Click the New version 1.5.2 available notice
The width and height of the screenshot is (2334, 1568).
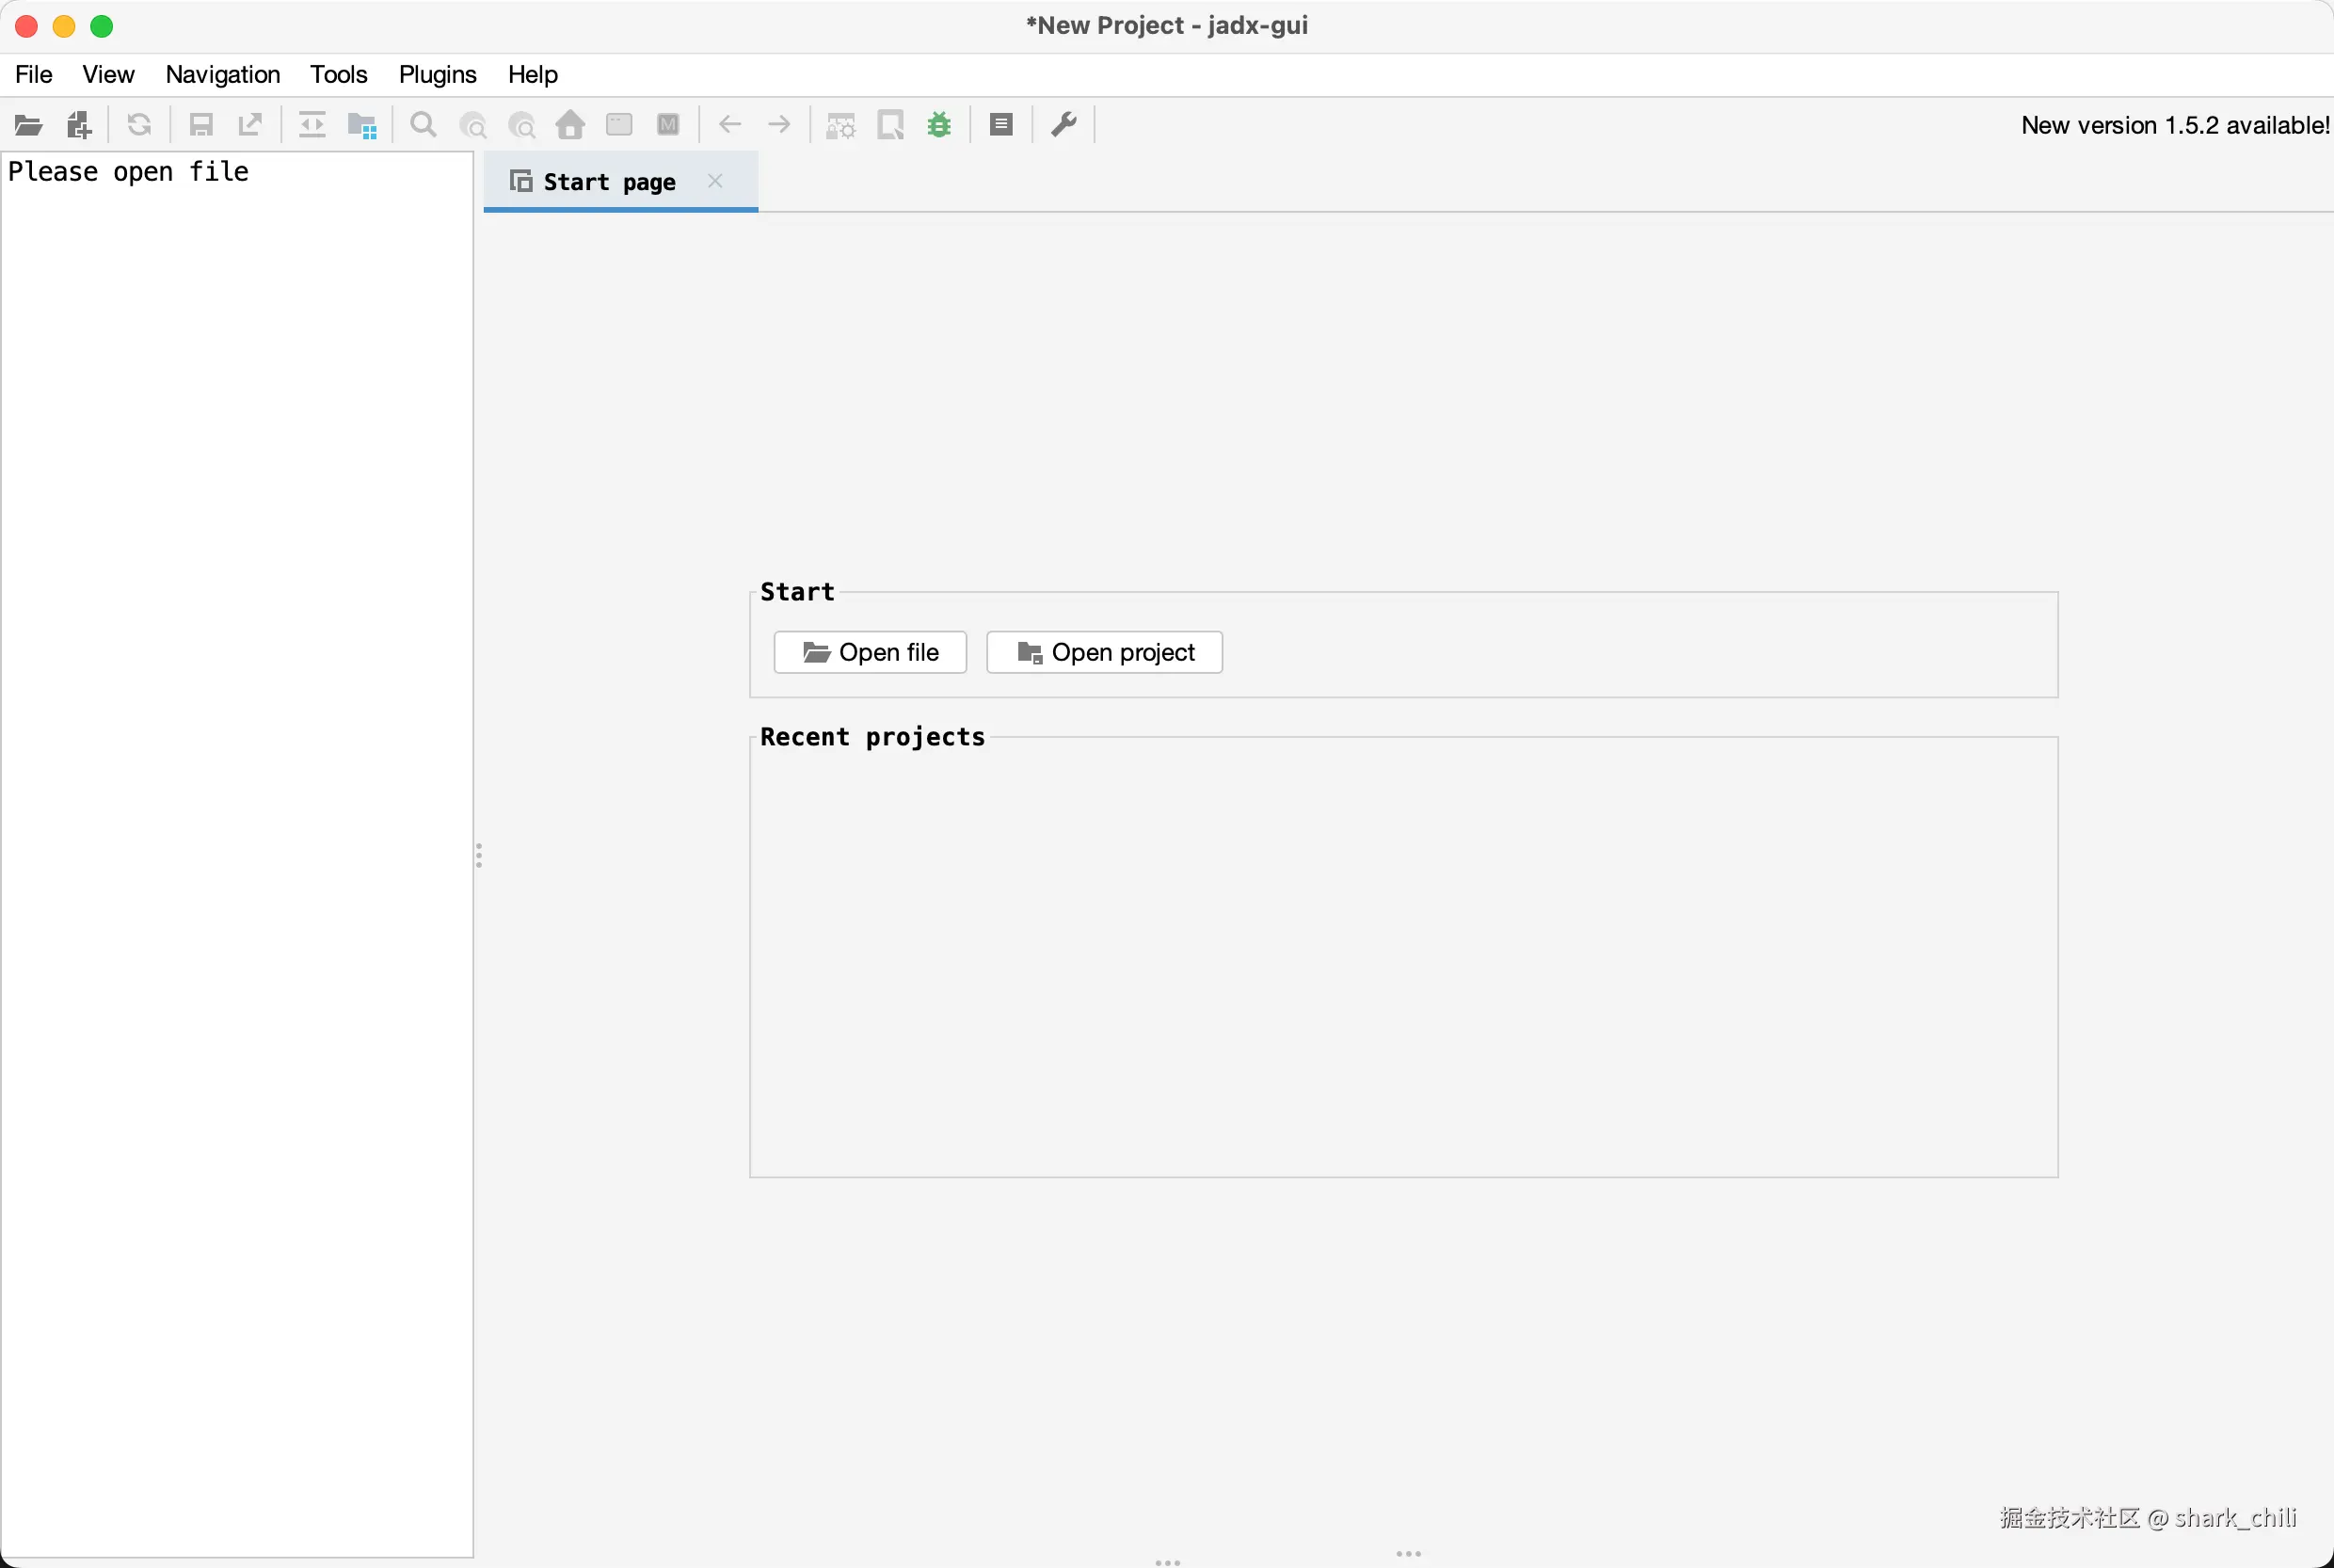coord(2175,125)
